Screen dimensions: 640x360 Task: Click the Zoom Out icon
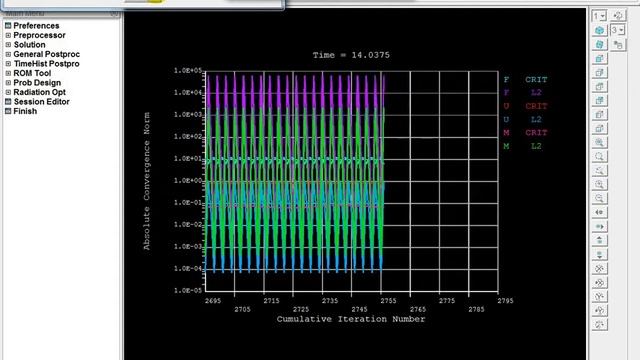(x=599, y=198)
